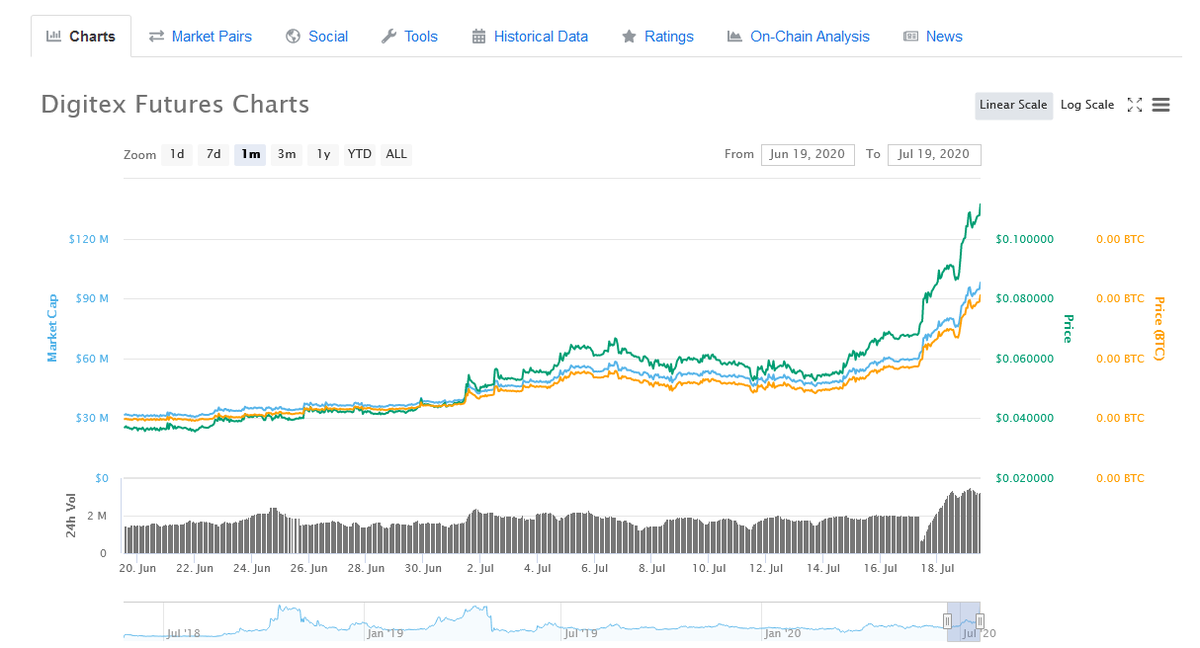
Task: Click the orange Price (BTC) axis label
Action: [1159, 328]
